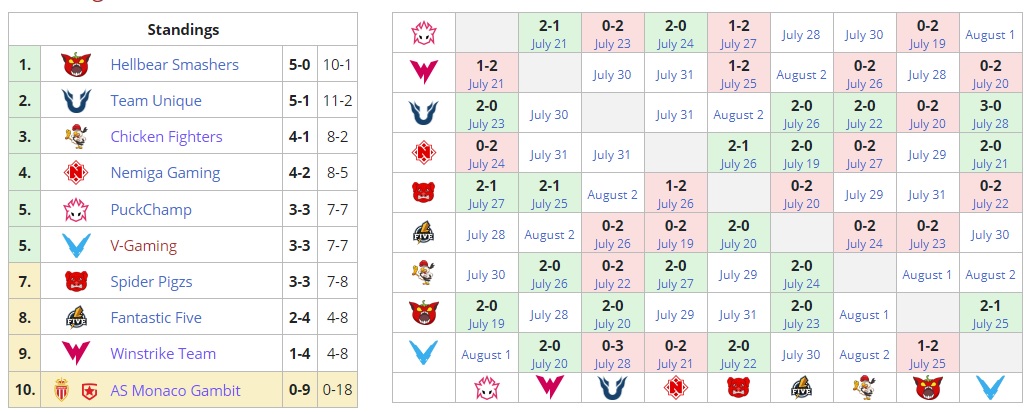Click the Spider Pigzs logo in standings
This screenshot has width=1031, height=414.
pyautogui.click(x=76, y=282)
